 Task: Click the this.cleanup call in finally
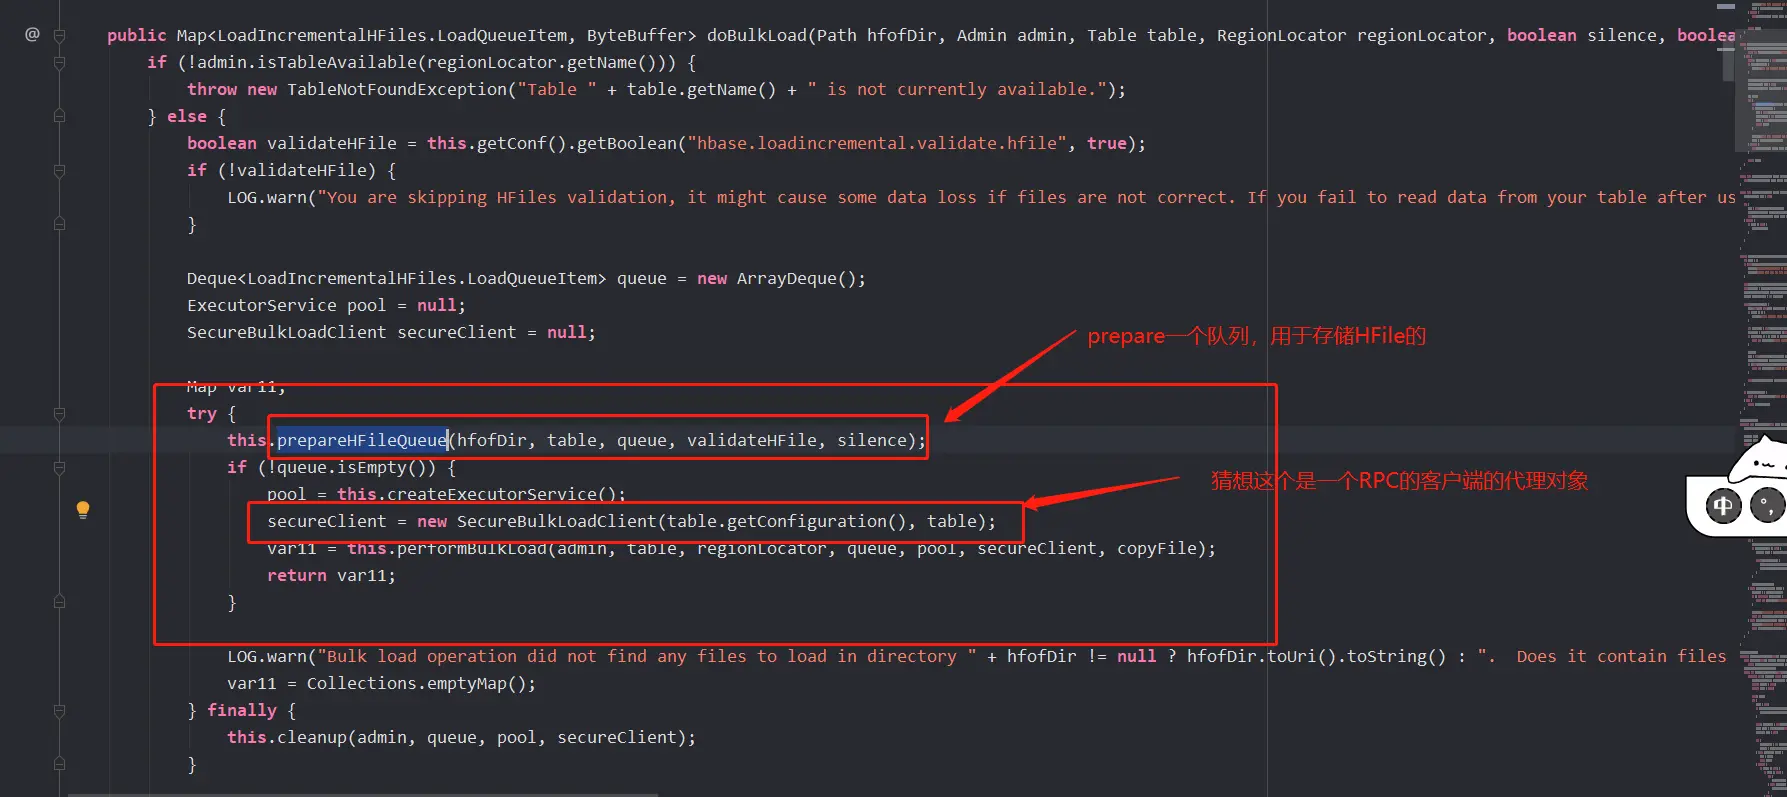[461, 737]
